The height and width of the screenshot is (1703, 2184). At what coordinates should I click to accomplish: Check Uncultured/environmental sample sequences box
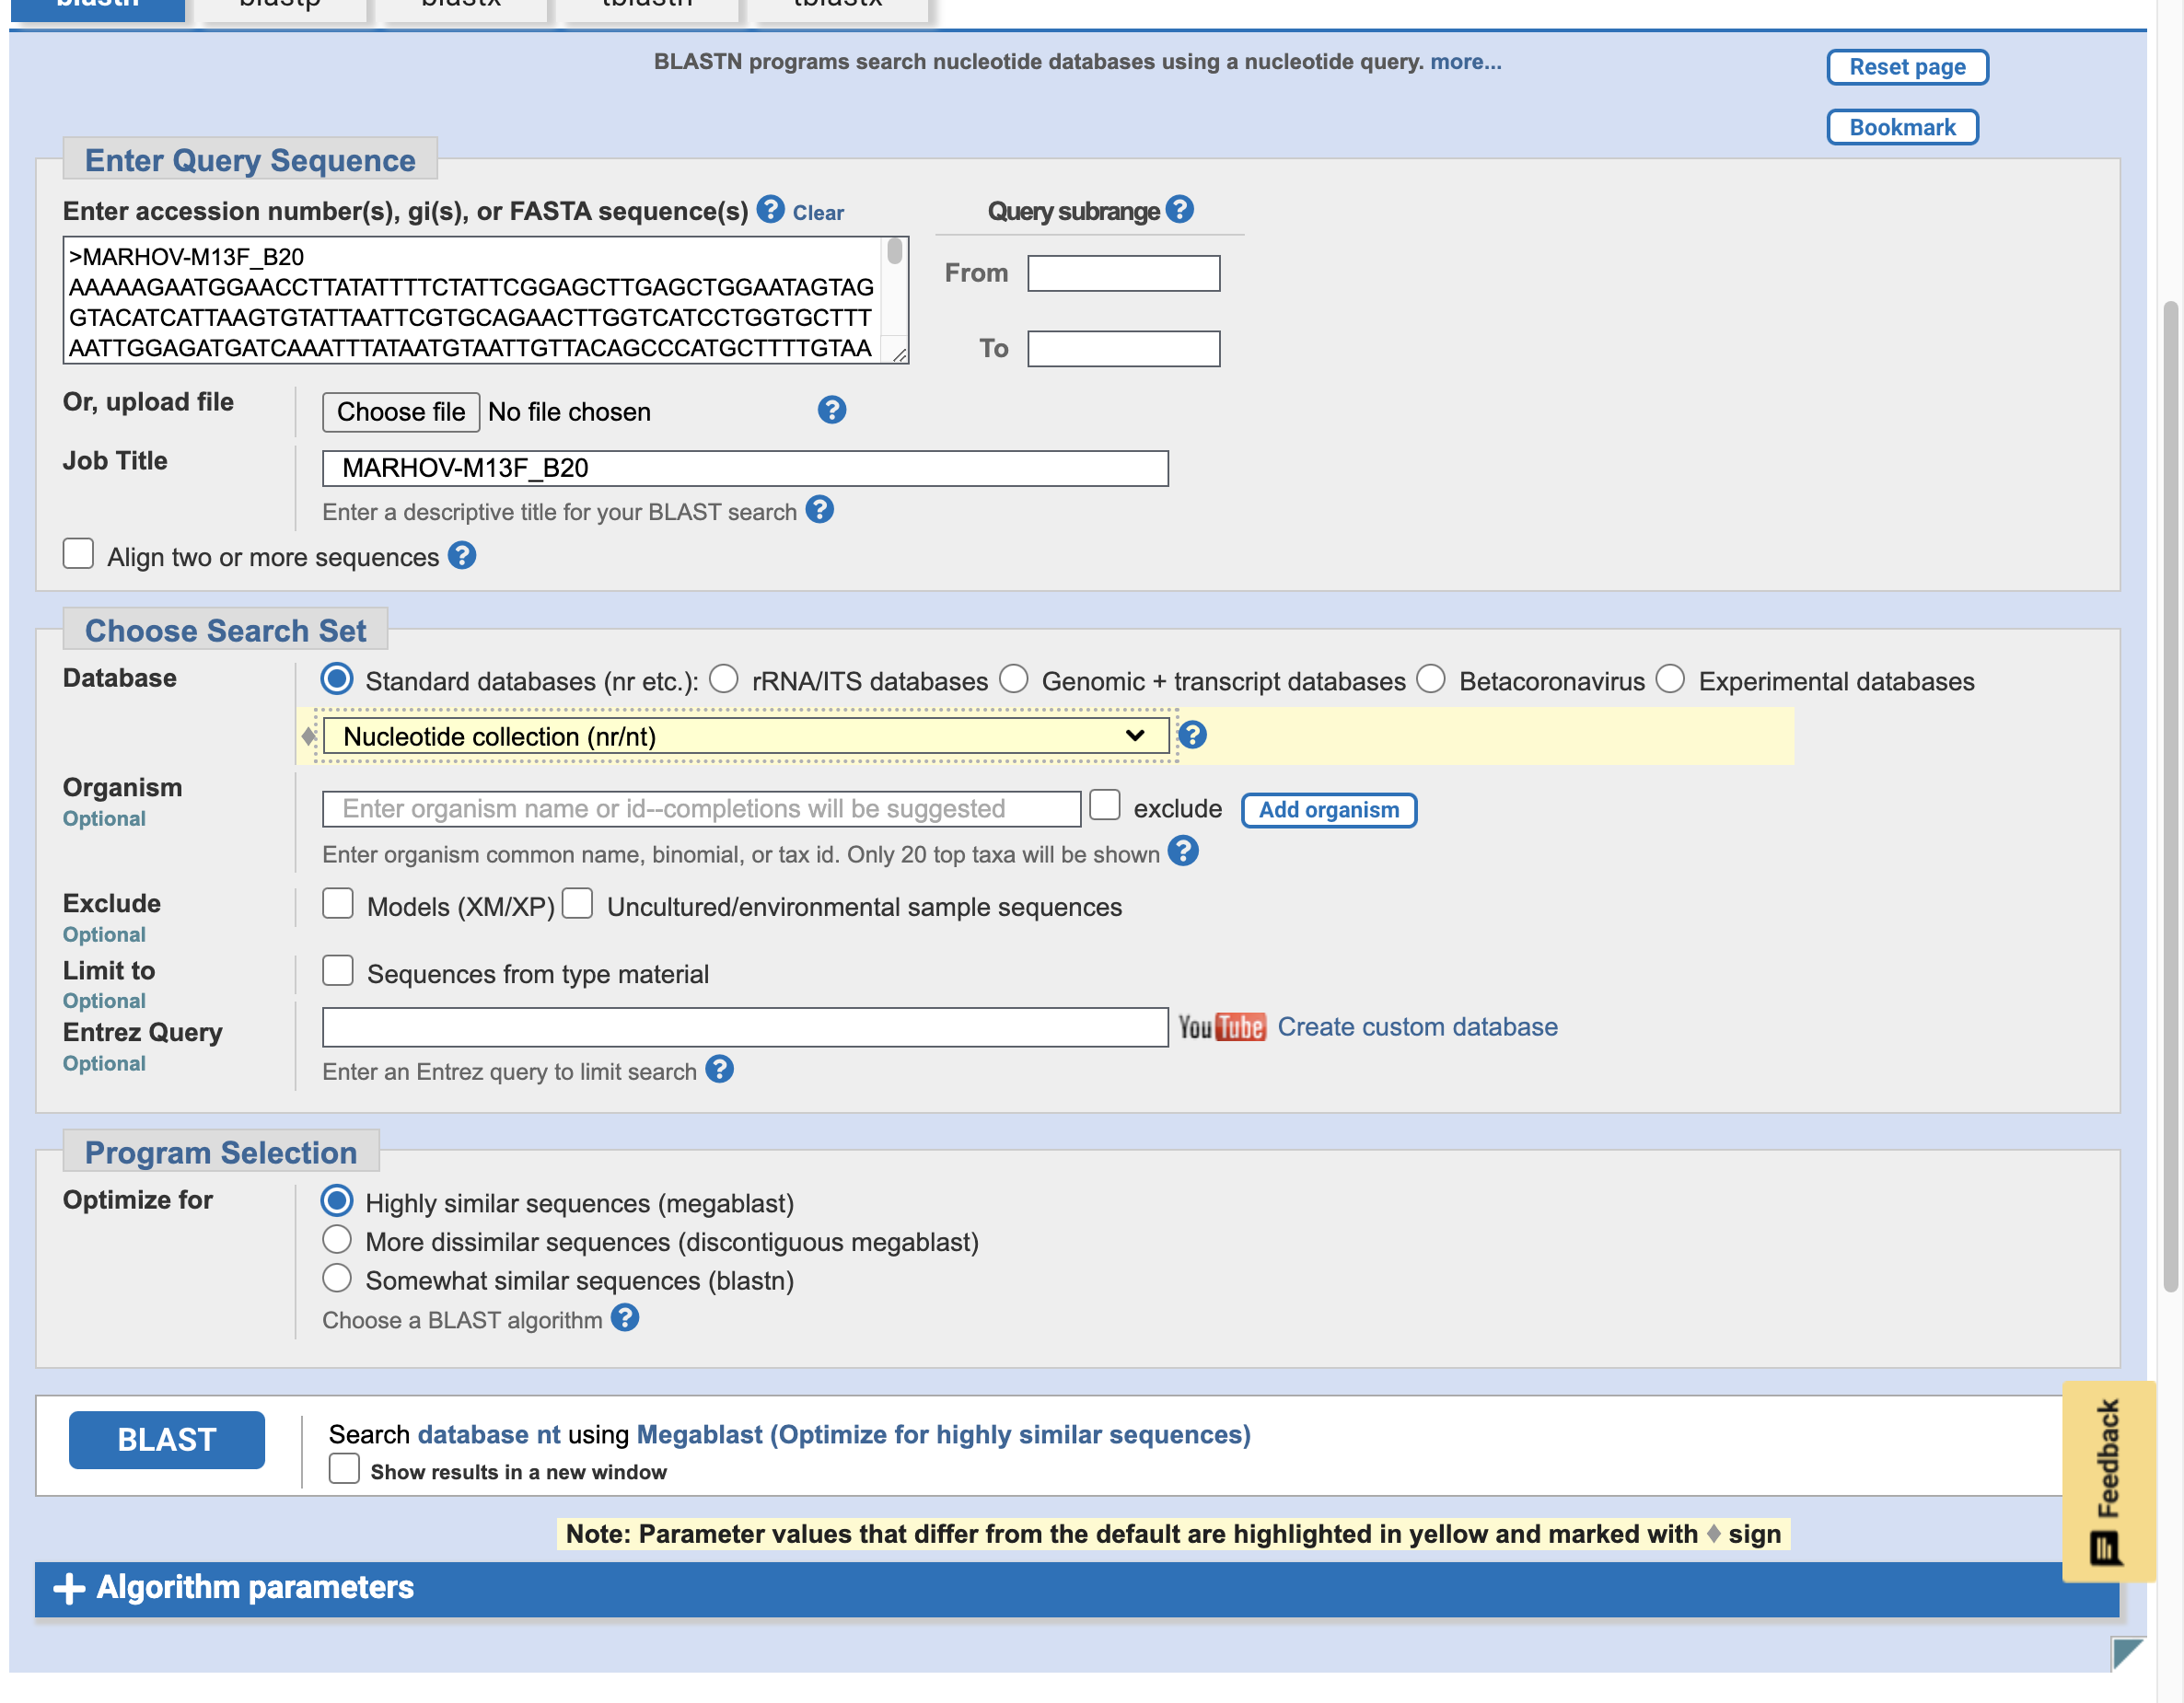tap(577, 903)
